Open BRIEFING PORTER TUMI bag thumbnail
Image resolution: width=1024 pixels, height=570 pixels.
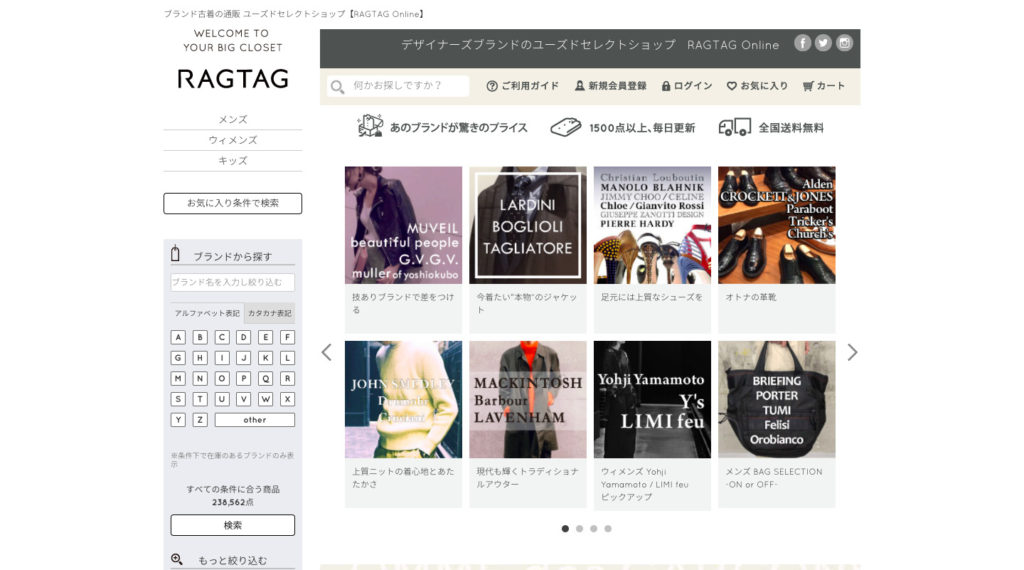(x=776, y=400)
